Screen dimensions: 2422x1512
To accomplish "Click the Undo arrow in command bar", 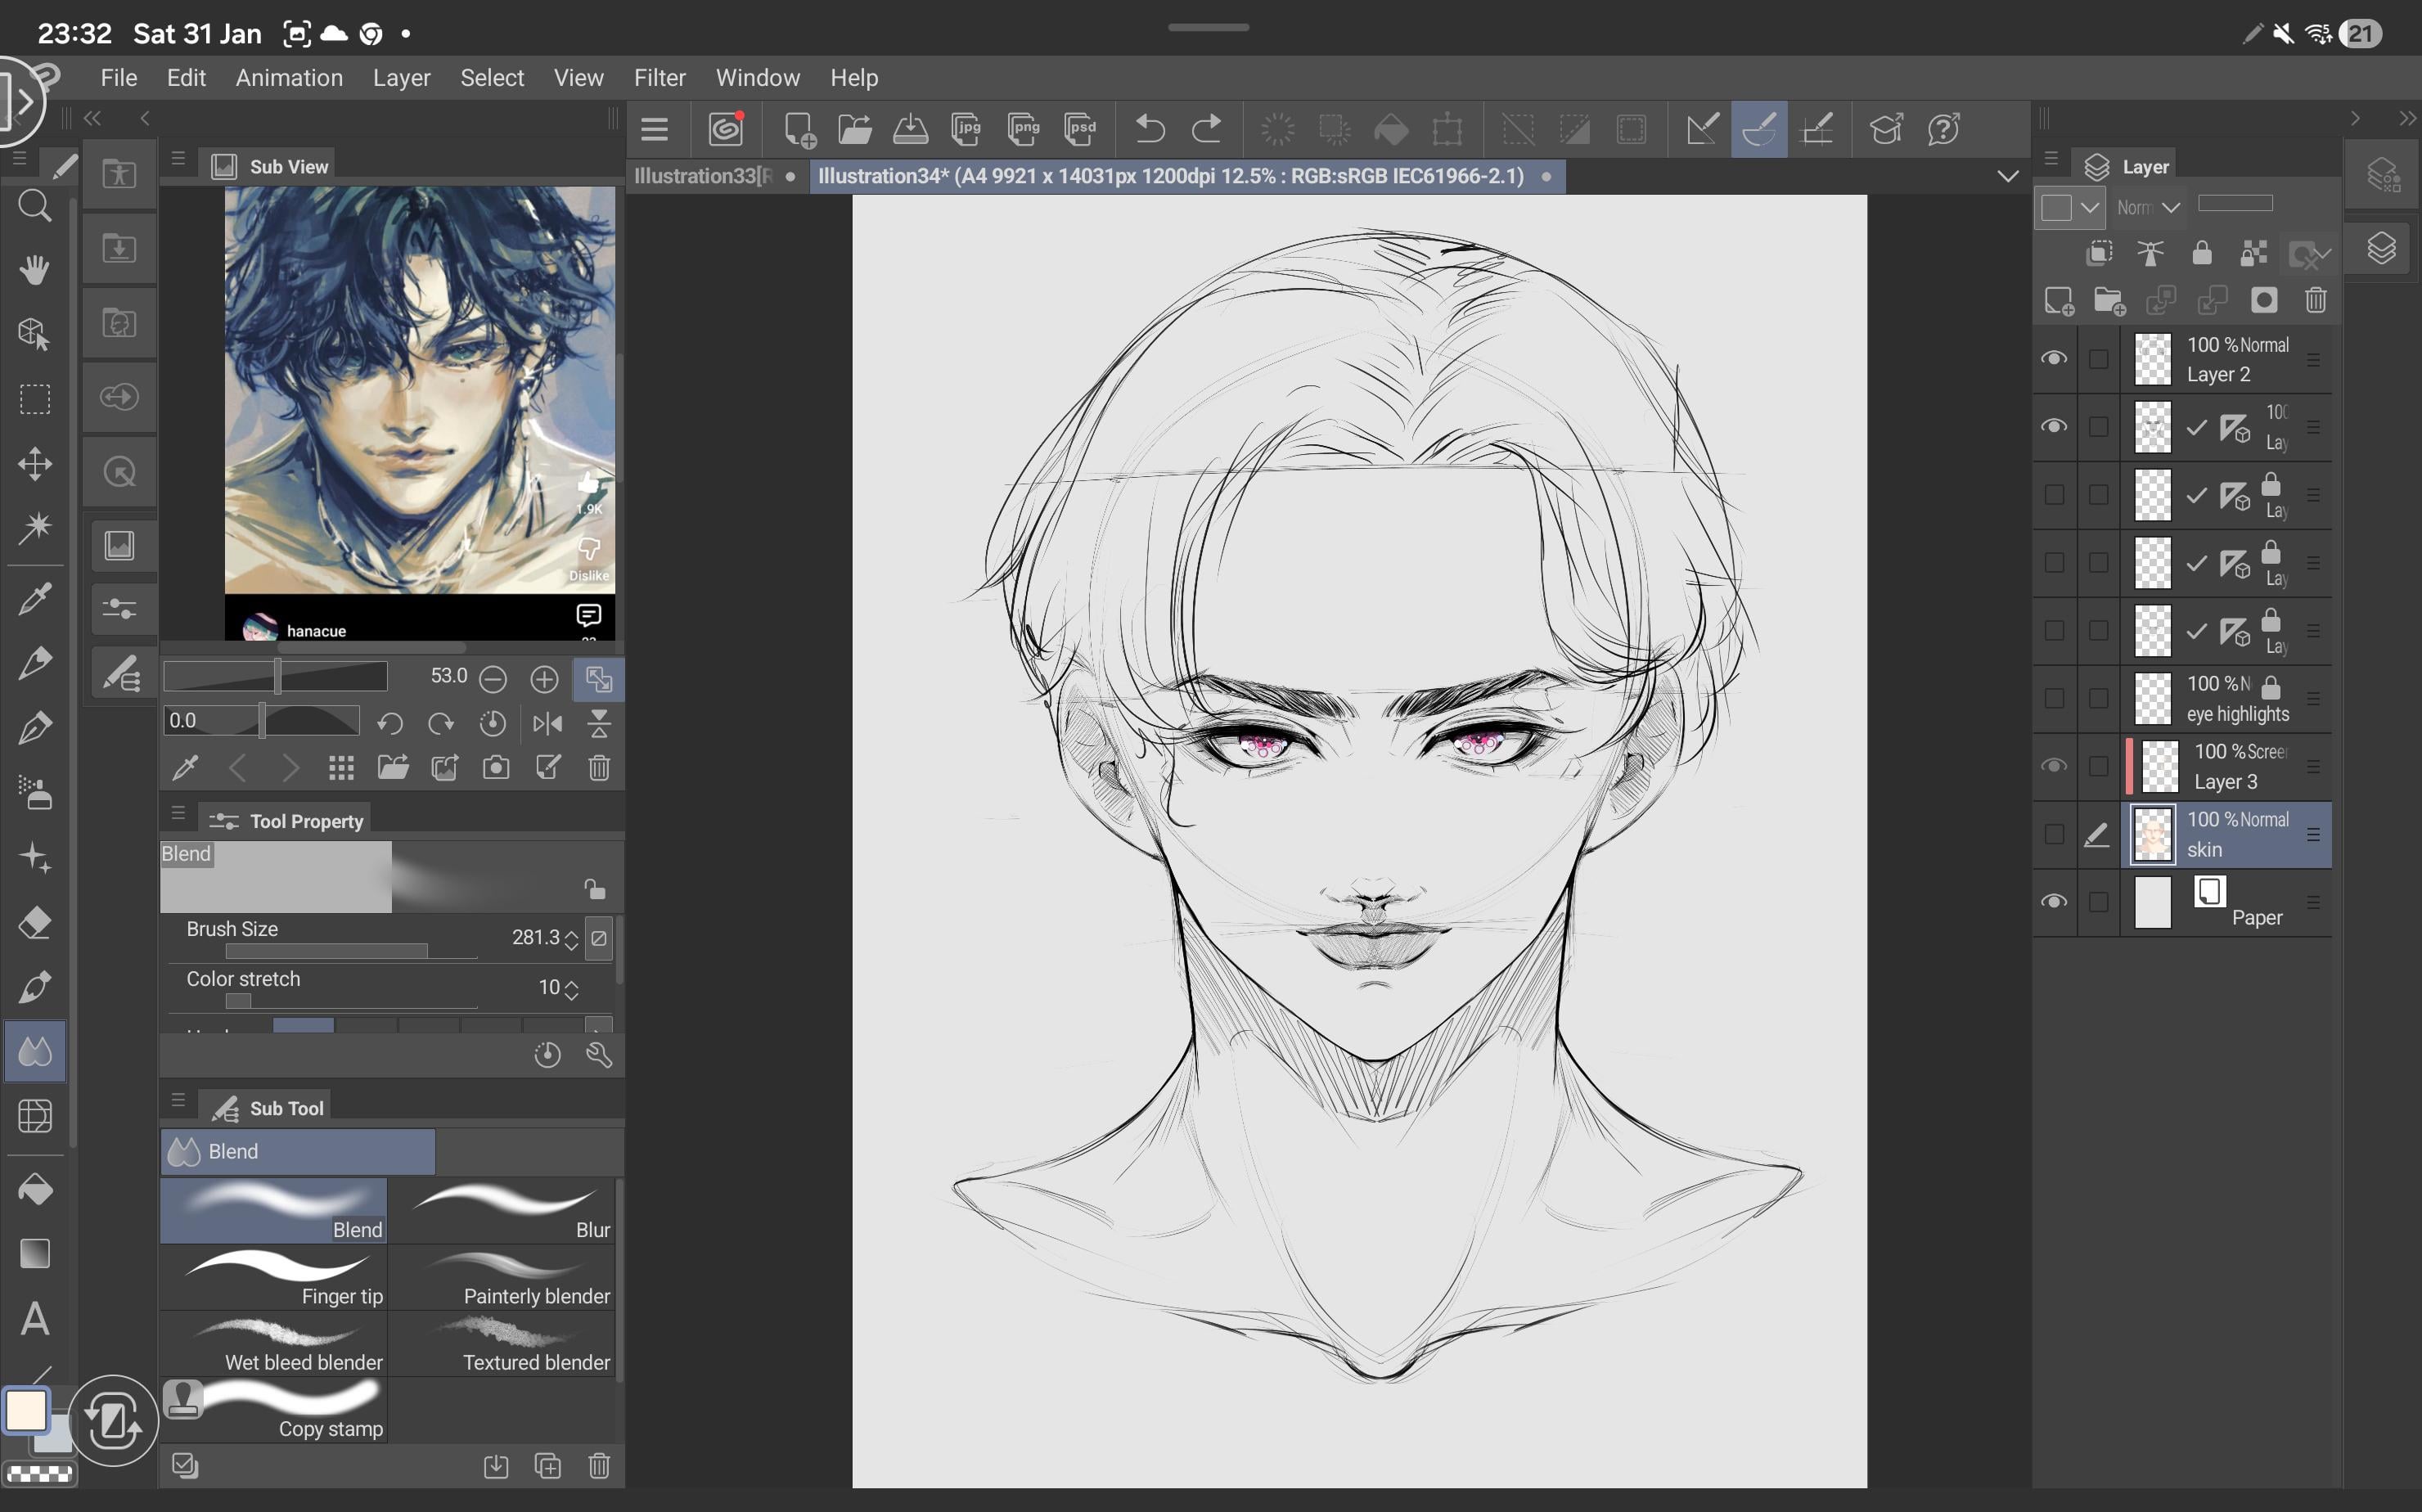I will pos(1150,129).
